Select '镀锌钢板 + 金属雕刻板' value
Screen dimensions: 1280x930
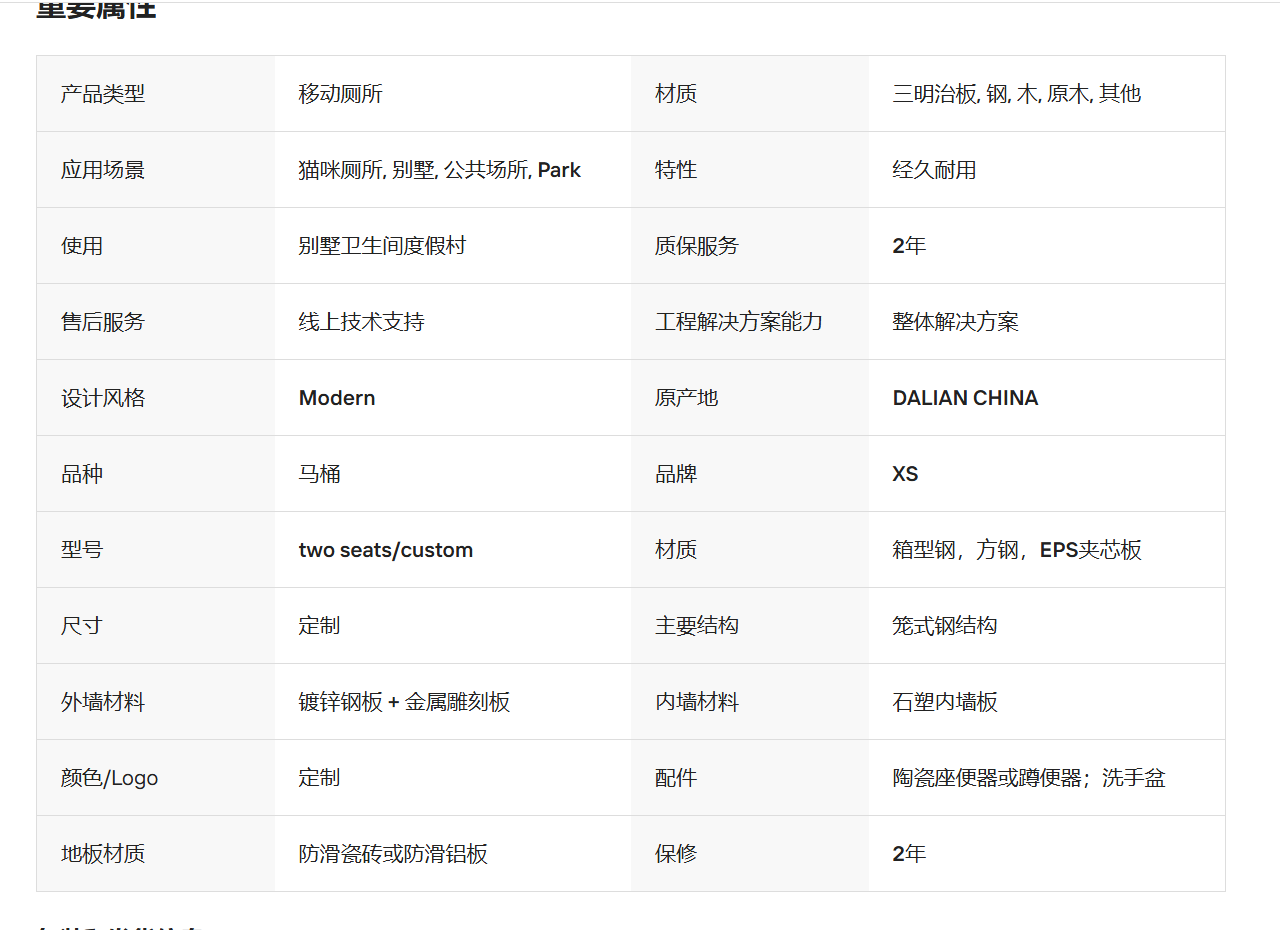405,702
